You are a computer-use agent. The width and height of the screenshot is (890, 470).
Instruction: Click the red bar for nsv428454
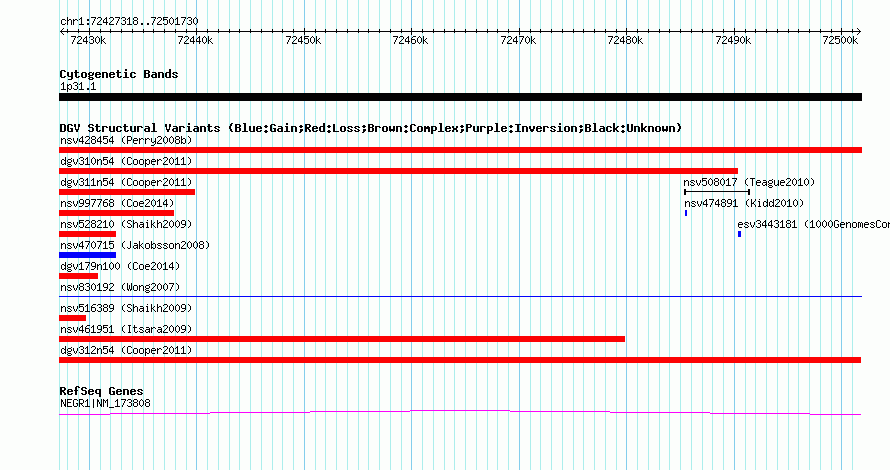460,150
